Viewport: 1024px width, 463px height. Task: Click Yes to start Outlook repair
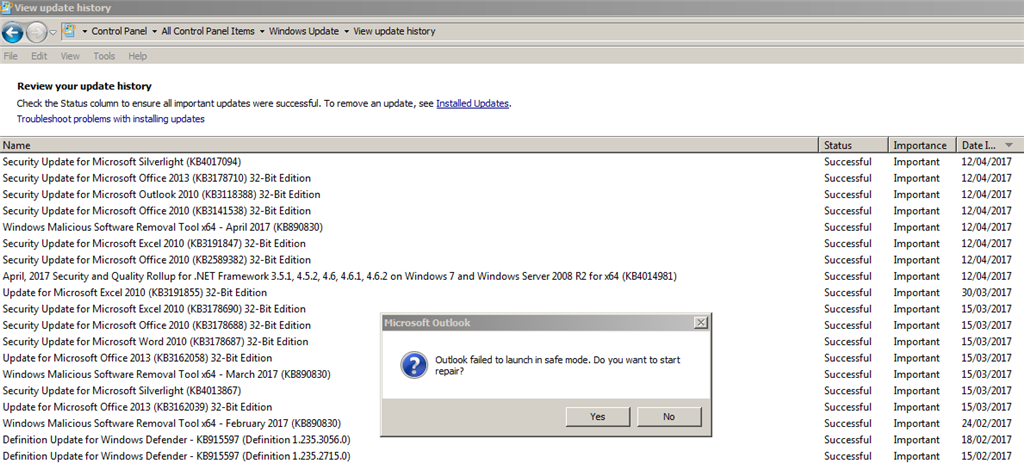(598, 417)
